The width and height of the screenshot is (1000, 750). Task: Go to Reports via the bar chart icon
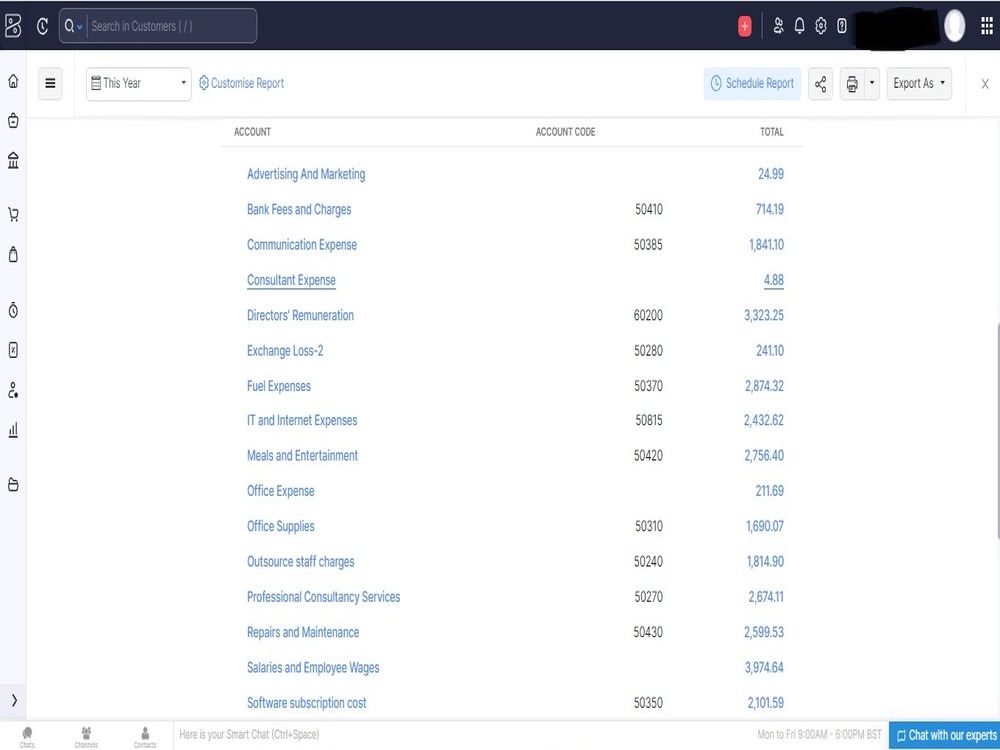tap(12, 430)
